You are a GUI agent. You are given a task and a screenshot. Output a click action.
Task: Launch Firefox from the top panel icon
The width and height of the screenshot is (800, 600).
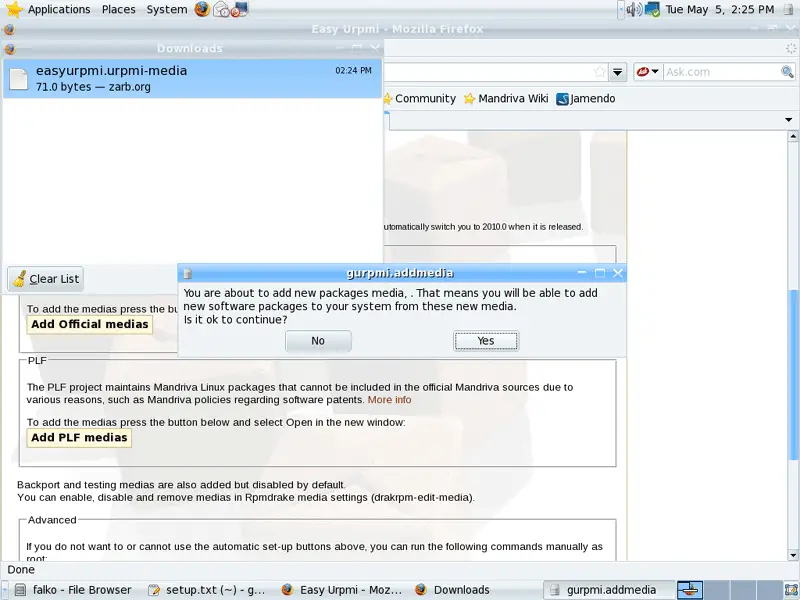[x=202, y=9]
